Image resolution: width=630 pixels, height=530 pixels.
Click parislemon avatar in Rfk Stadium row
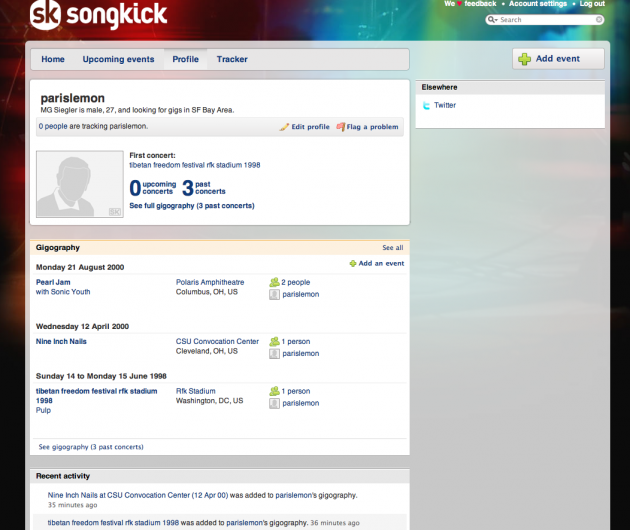[x=274, y=403]
